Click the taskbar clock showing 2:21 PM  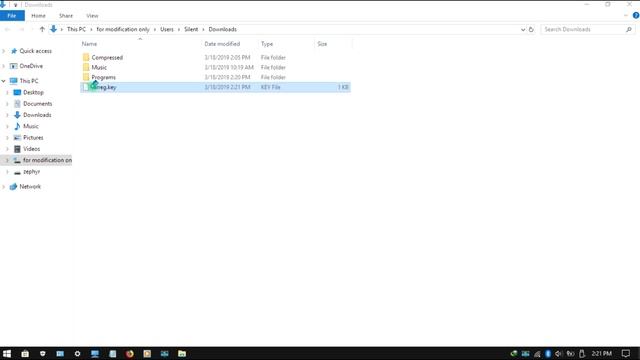602,353
